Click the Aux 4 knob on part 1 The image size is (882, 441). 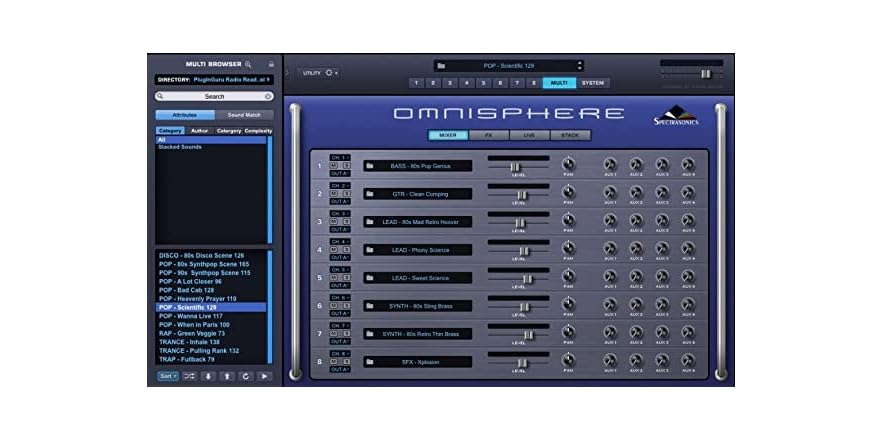click(x=688, y=164)
